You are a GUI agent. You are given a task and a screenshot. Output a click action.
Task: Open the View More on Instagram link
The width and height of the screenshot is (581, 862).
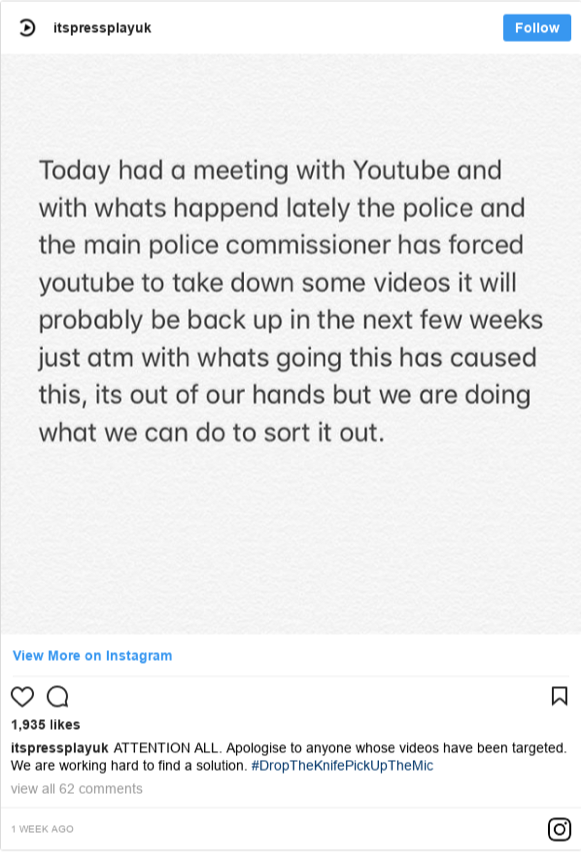coord(92,655)
